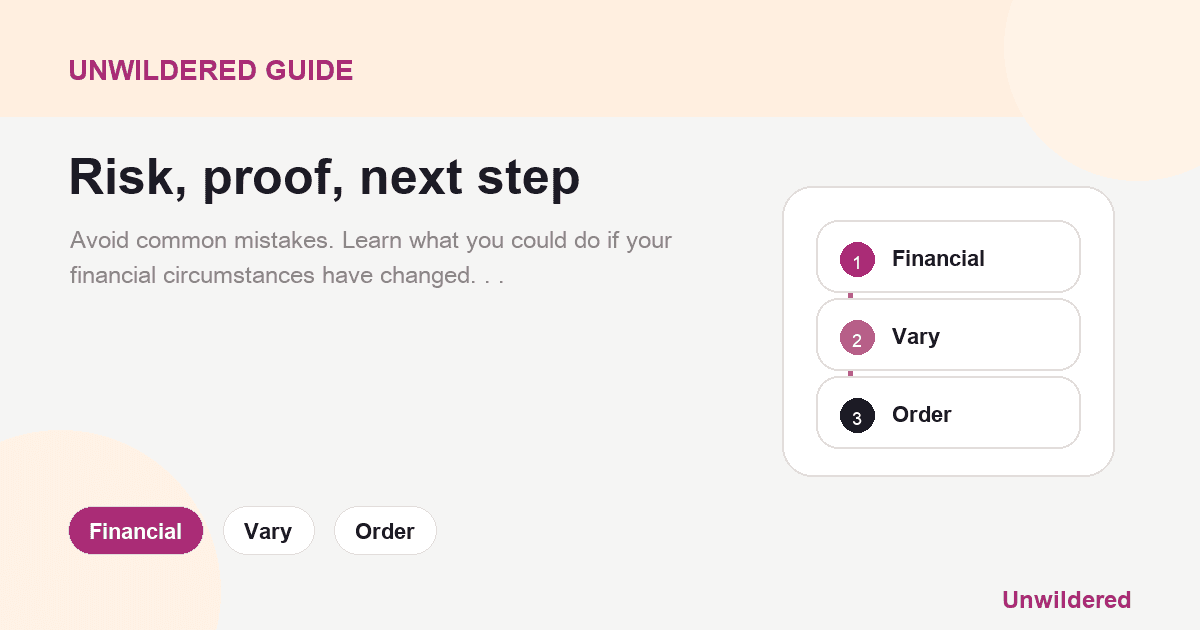Open the Vary step card in the list

point(948,335)
